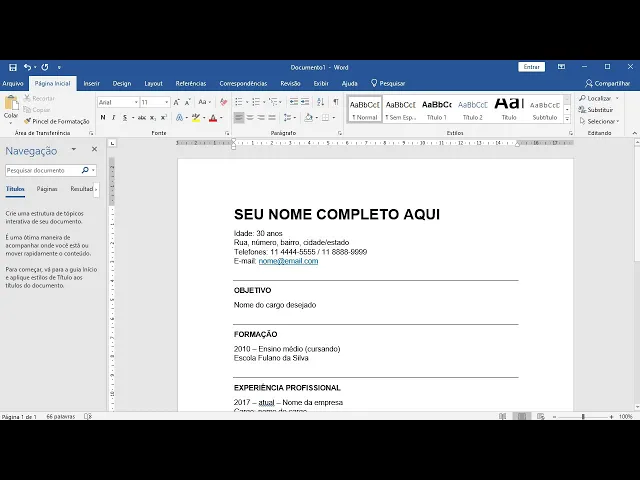Screen dimensions: 640x480
Task: Collapse the ribbon with the chevron
Action: (634, 133)
